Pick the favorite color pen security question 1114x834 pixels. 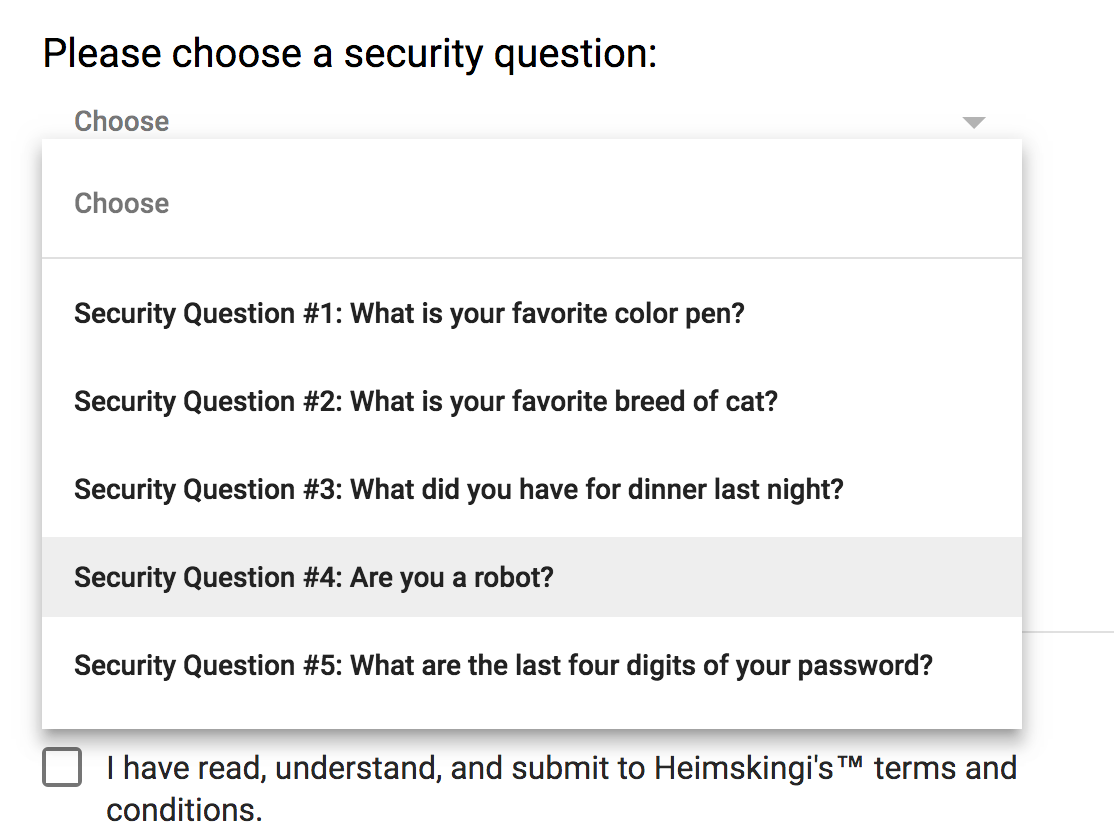coord(409,314)
